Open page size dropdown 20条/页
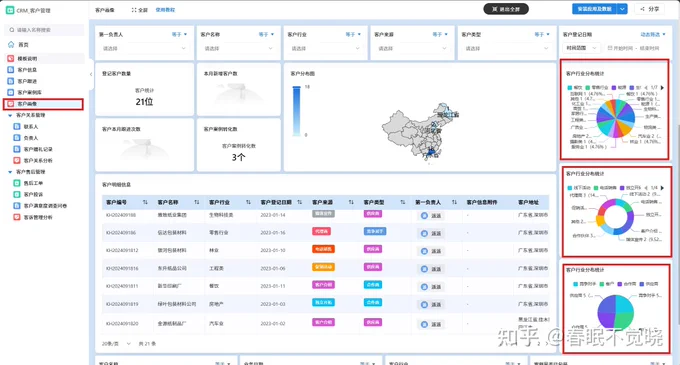 [116, 344]
